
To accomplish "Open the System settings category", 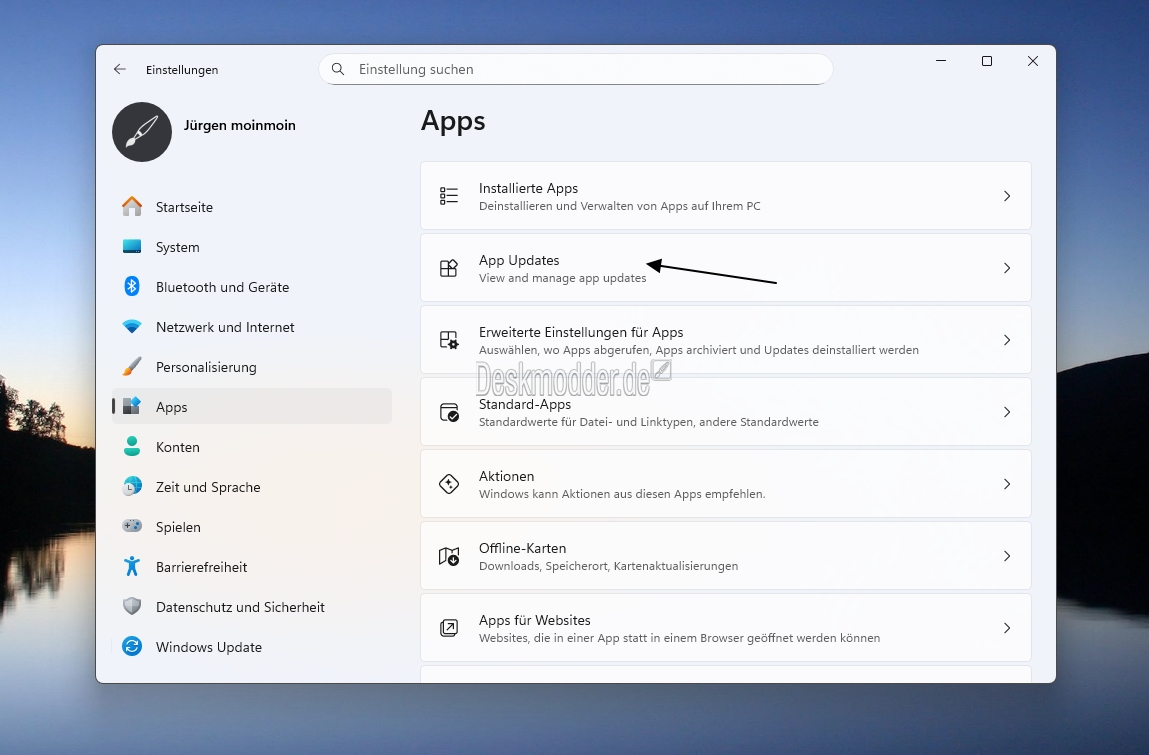I will tap(178, 247).
